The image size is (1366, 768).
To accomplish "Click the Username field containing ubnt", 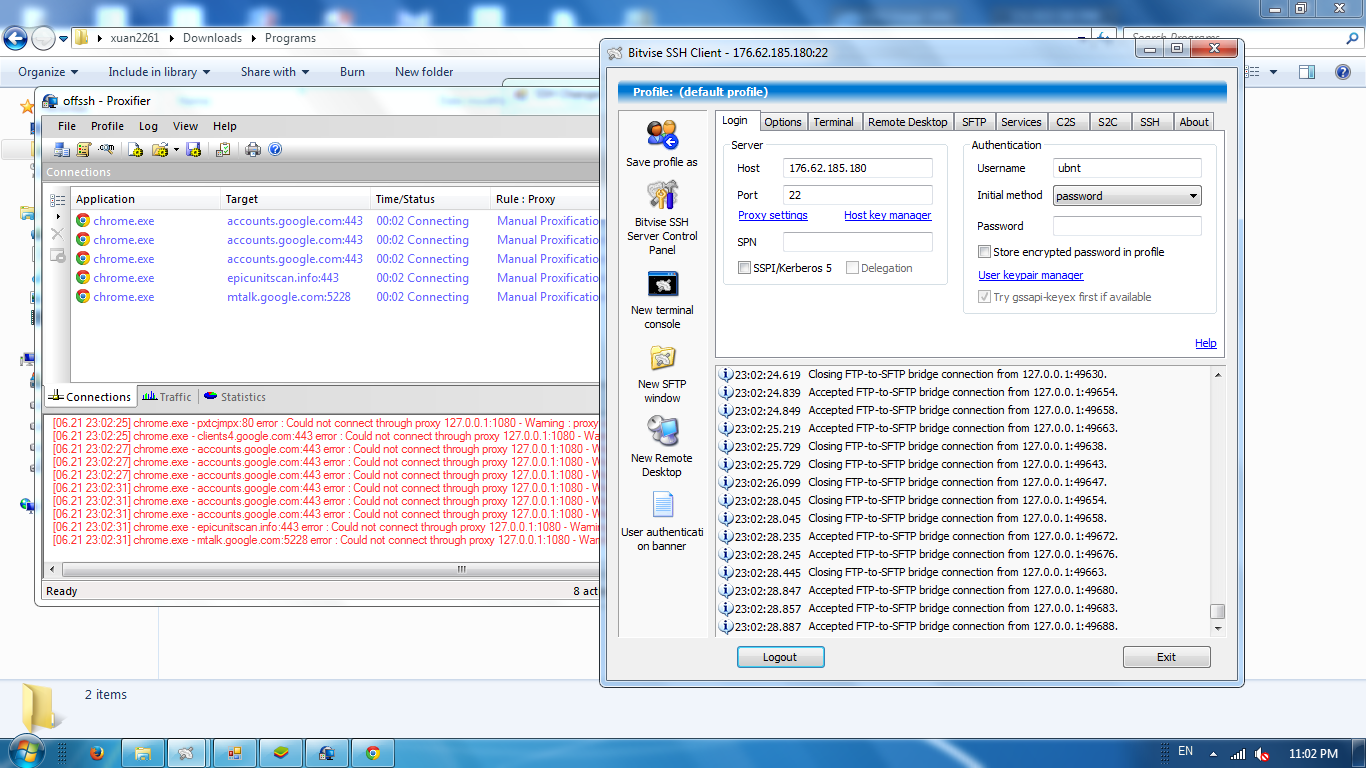I will [x=1127, y=168].
